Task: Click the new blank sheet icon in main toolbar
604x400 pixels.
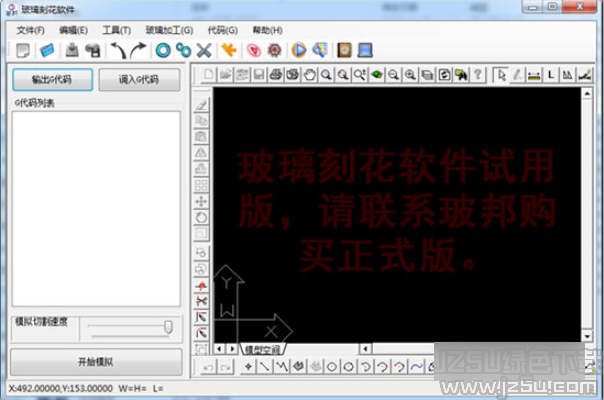Action: pyautogui.click(x=23, y=50)
